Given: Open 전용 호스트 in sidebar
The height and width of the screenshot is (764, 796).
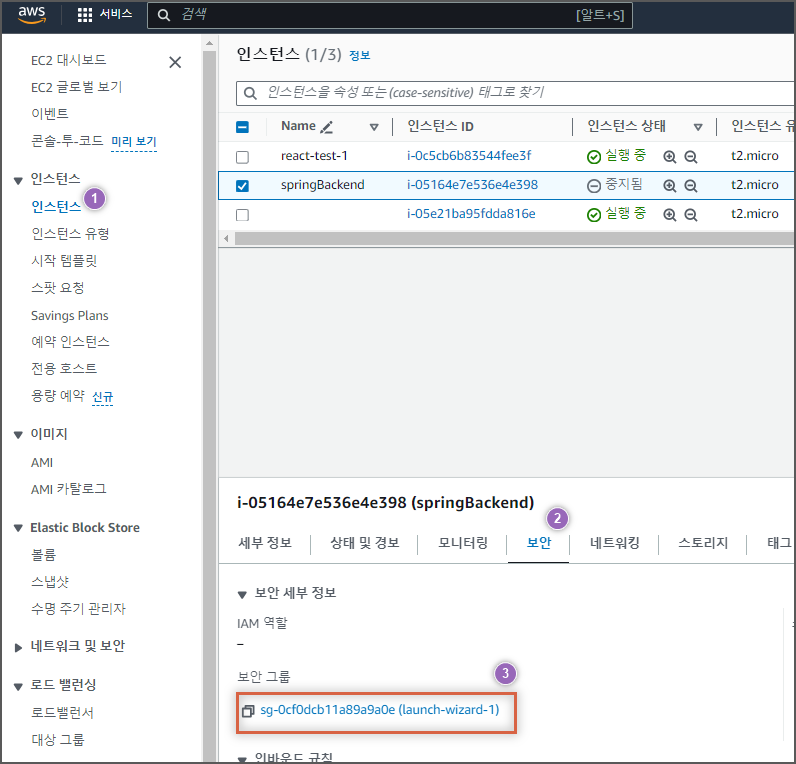Looking at the screenshot, I should (x=64, y=369).
